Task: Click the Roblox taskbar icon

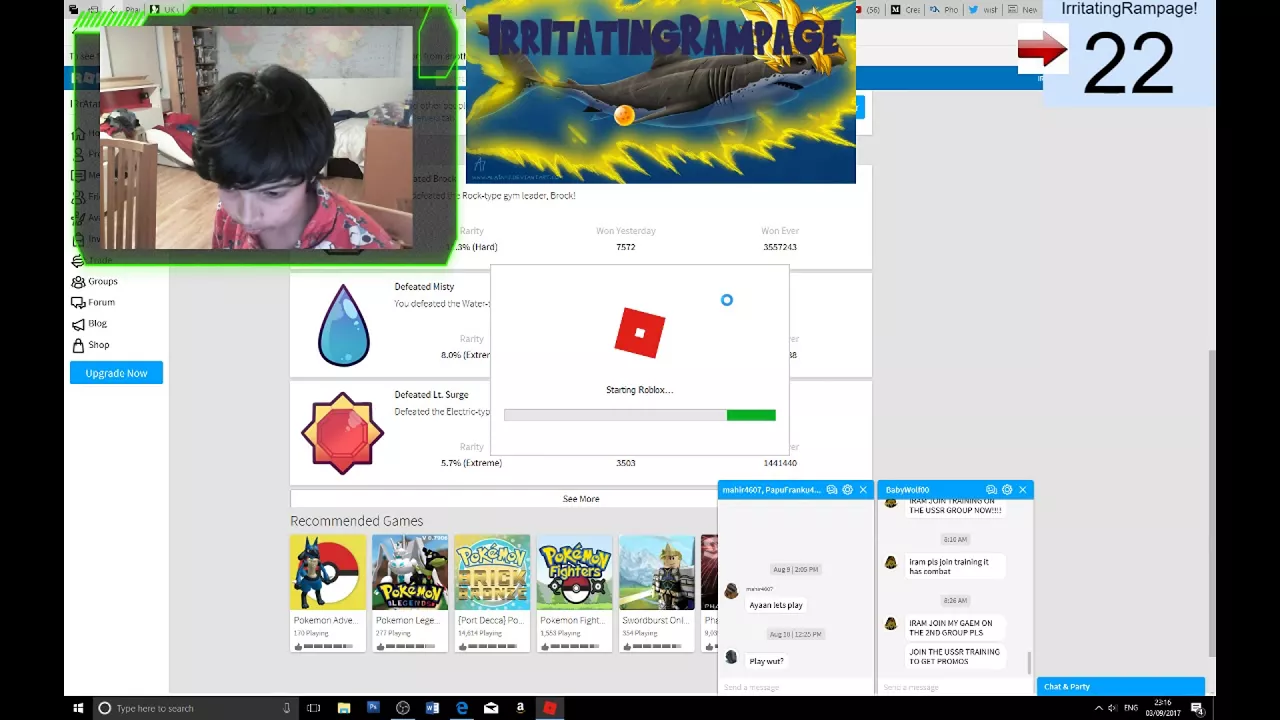Action: click(x=549, y=708)
